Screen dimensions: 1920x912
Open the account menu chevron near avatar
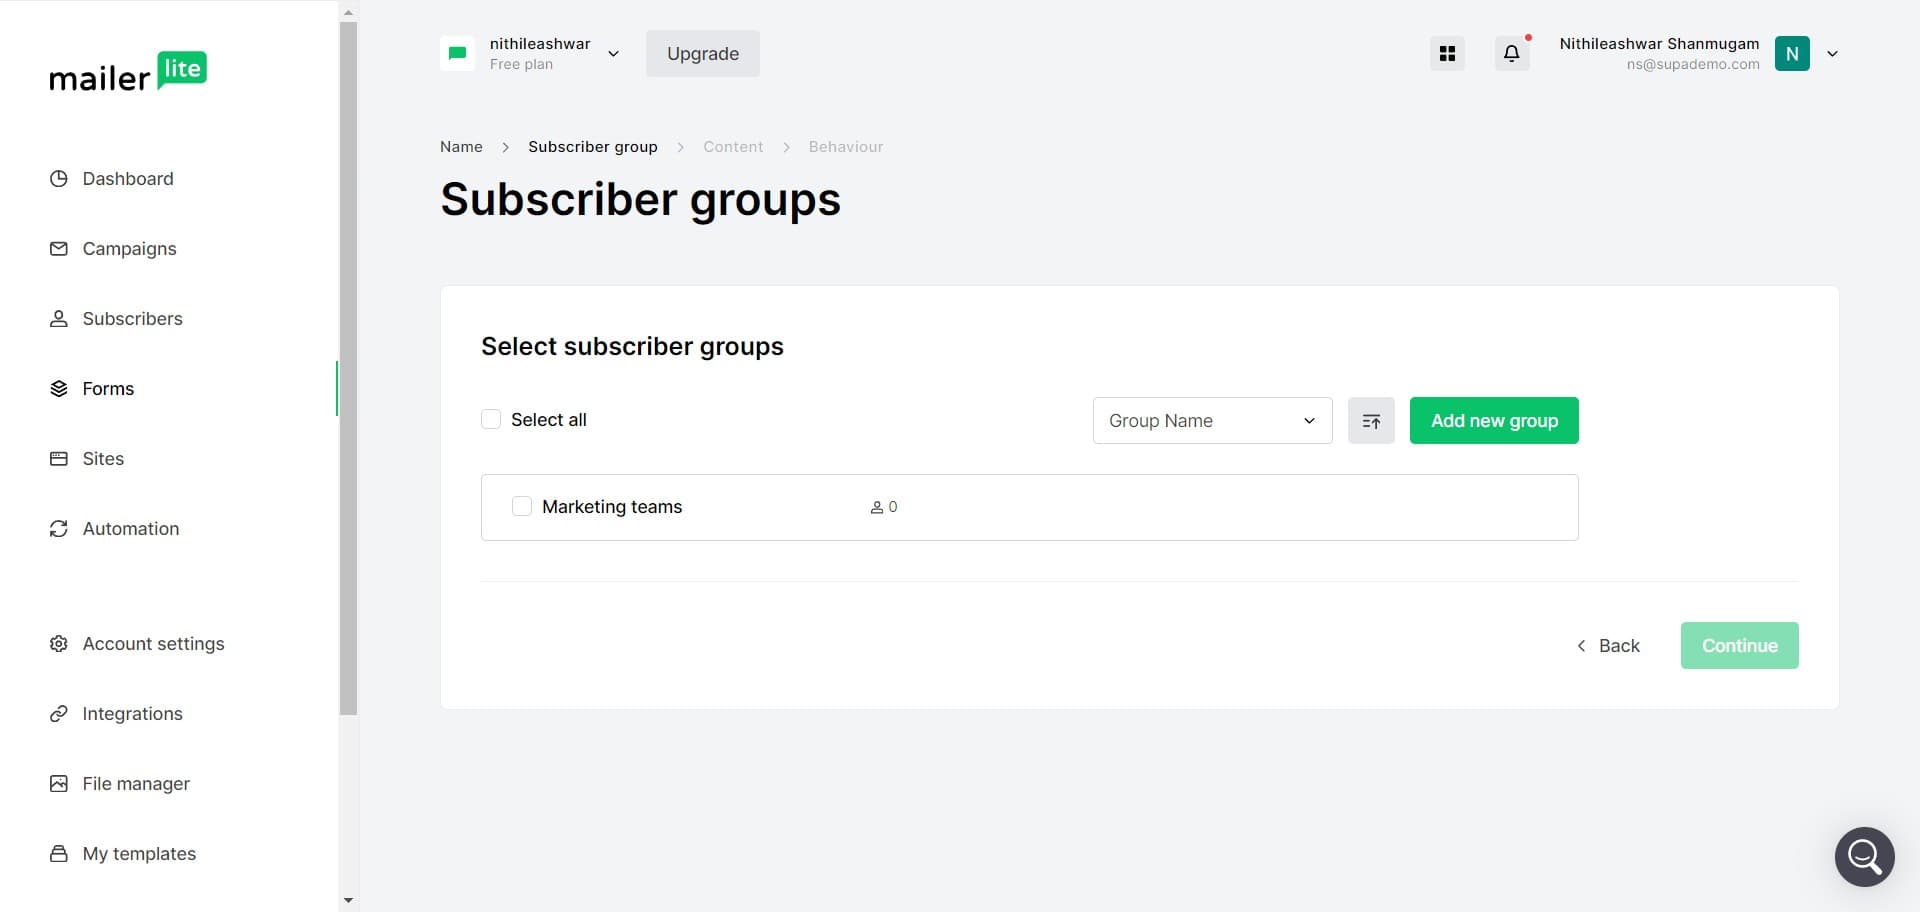(x=1832, y=53)
